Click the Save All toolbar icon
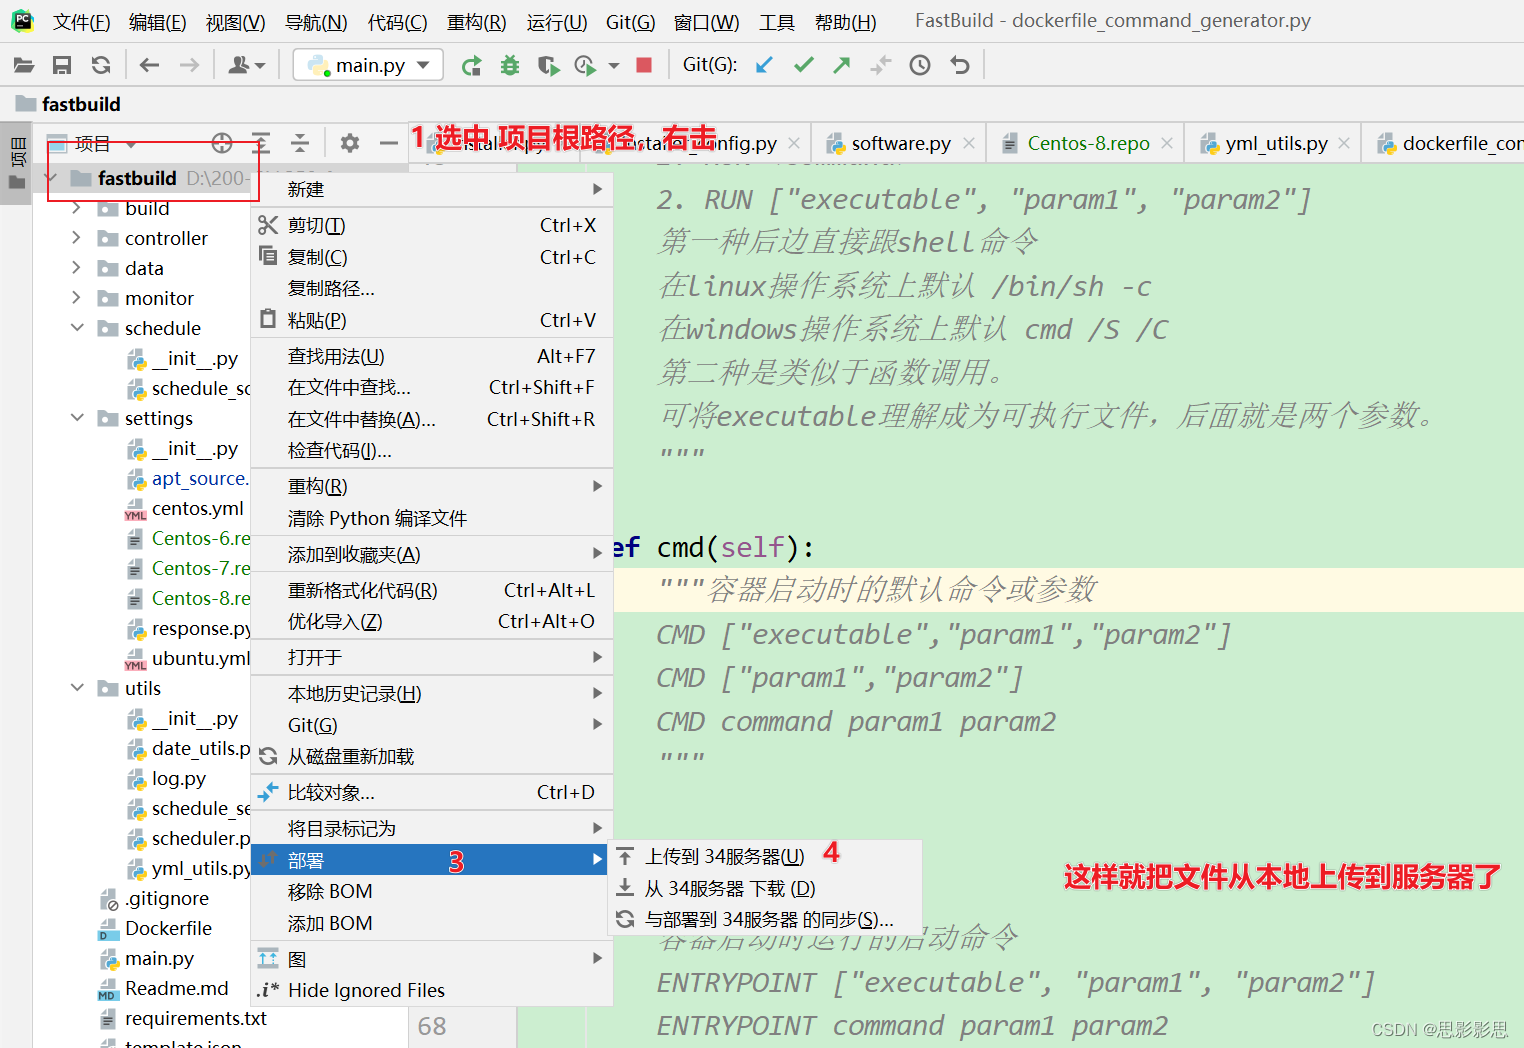 pos(62,65)
